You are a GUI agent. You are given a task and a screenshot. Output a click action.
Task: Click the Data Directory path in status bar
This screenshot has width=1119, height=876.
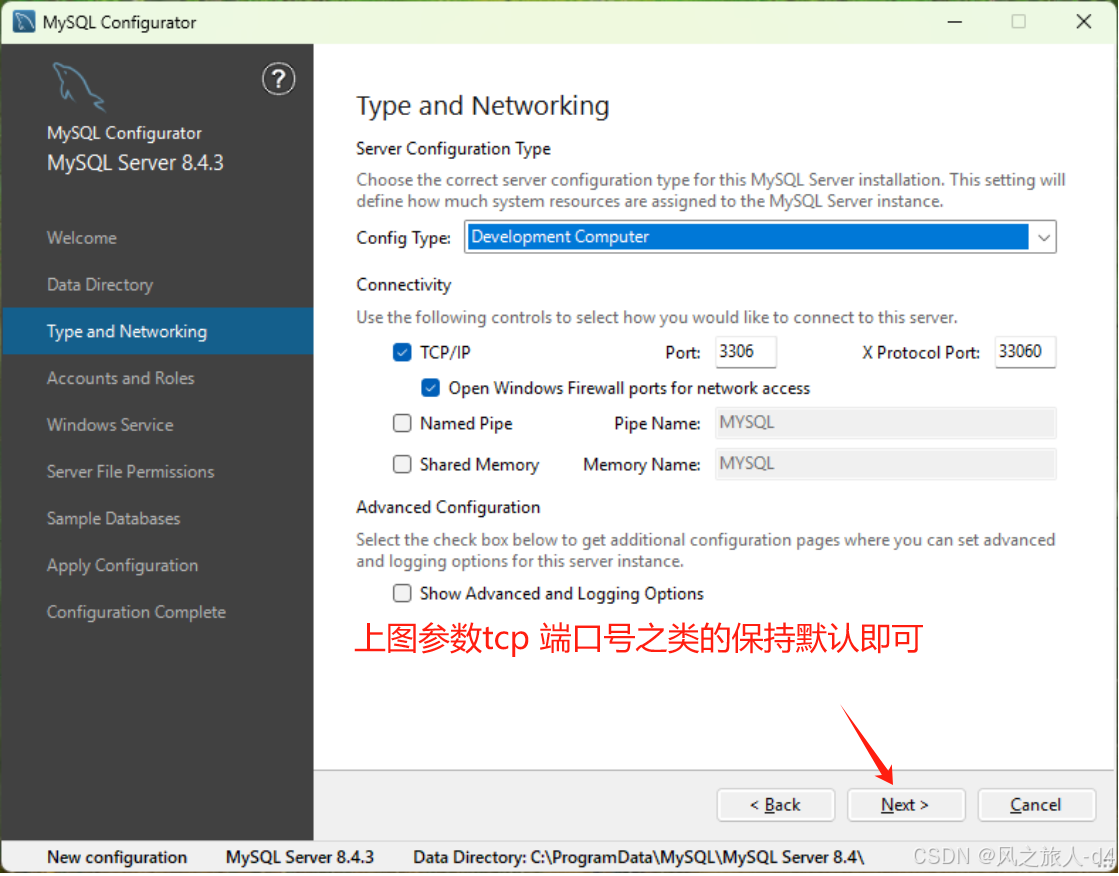(639, 858)
